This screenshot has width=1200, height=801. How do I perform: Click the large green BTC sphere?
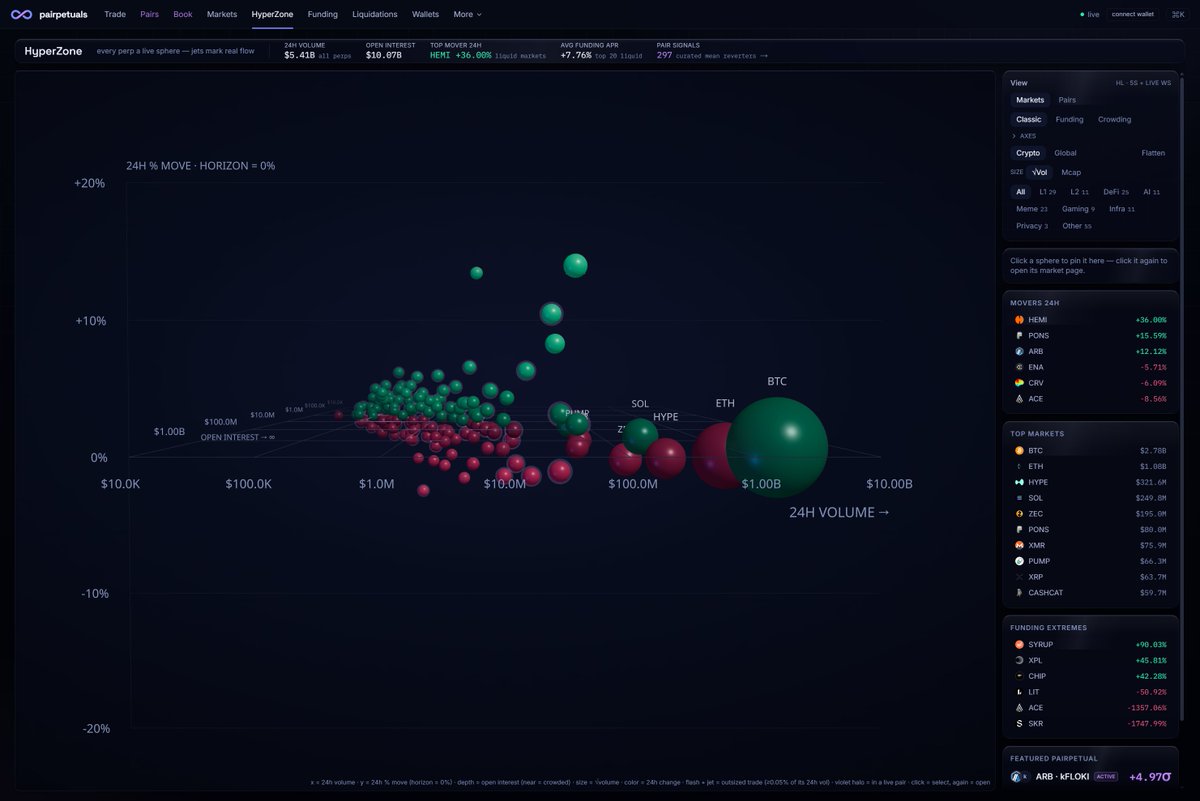[x=778, y=446]
